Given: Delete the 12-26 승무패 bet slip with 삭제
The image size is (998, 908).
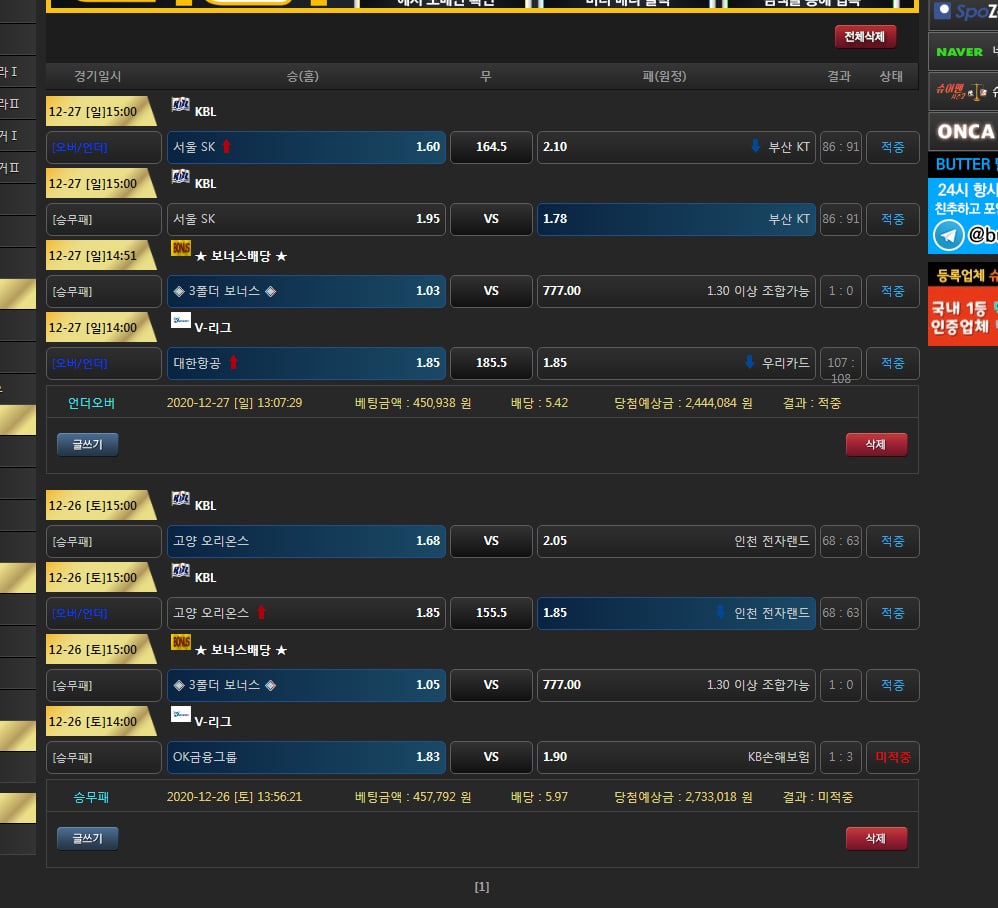Looking at the screenshot, I should coord(876,838).
